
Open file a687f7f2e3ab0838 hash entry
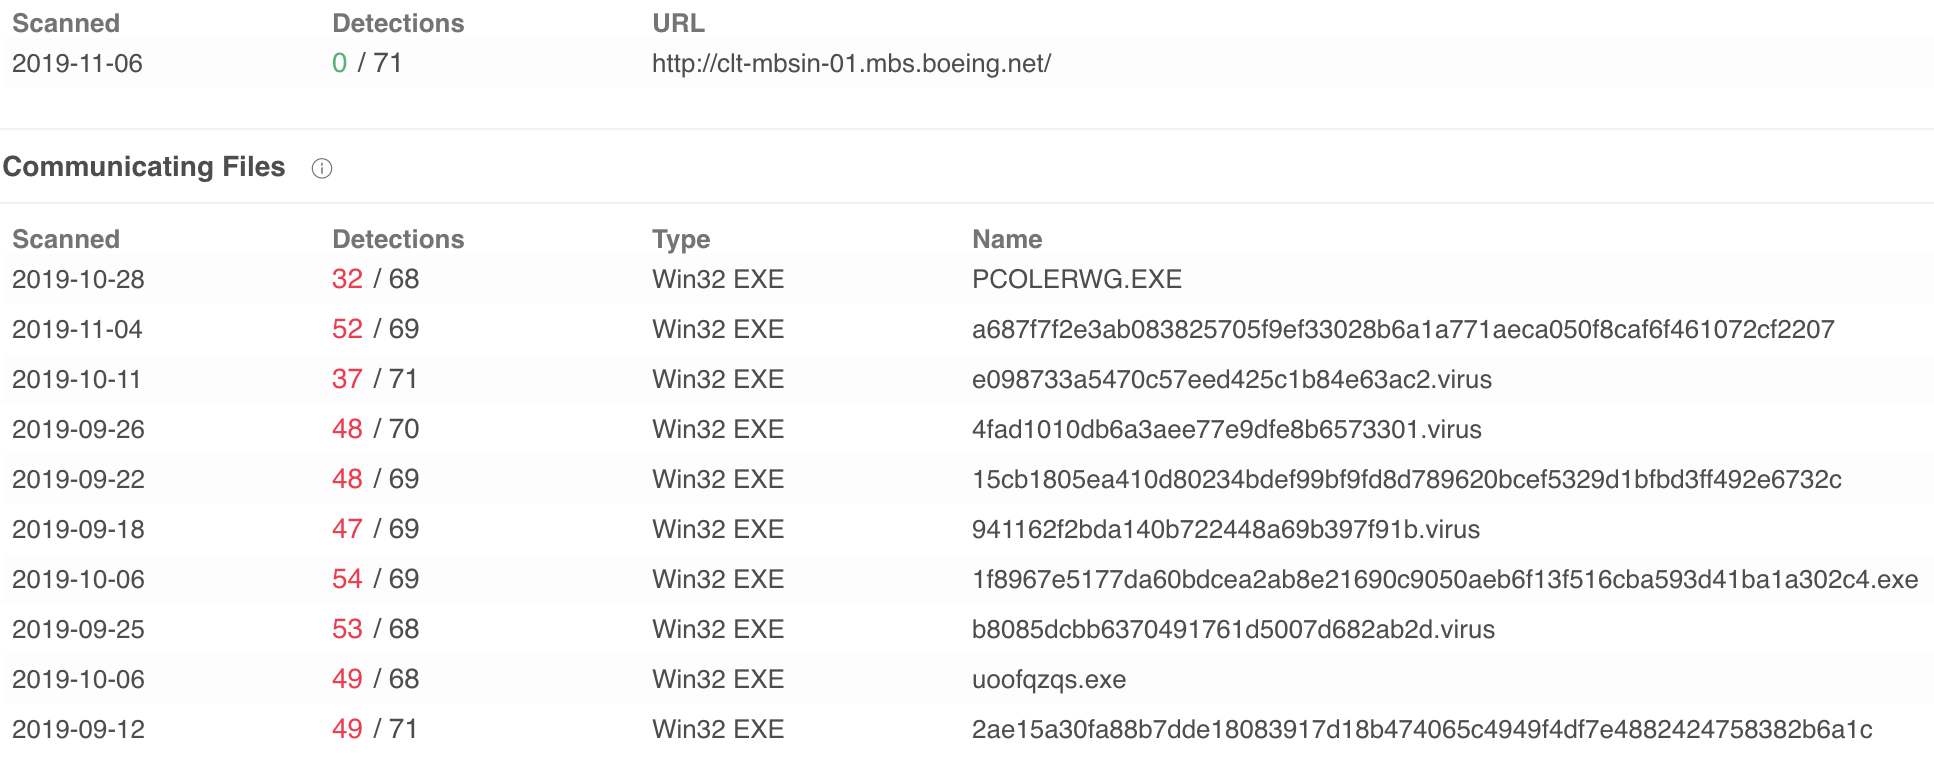click(x=1403, y=329)
